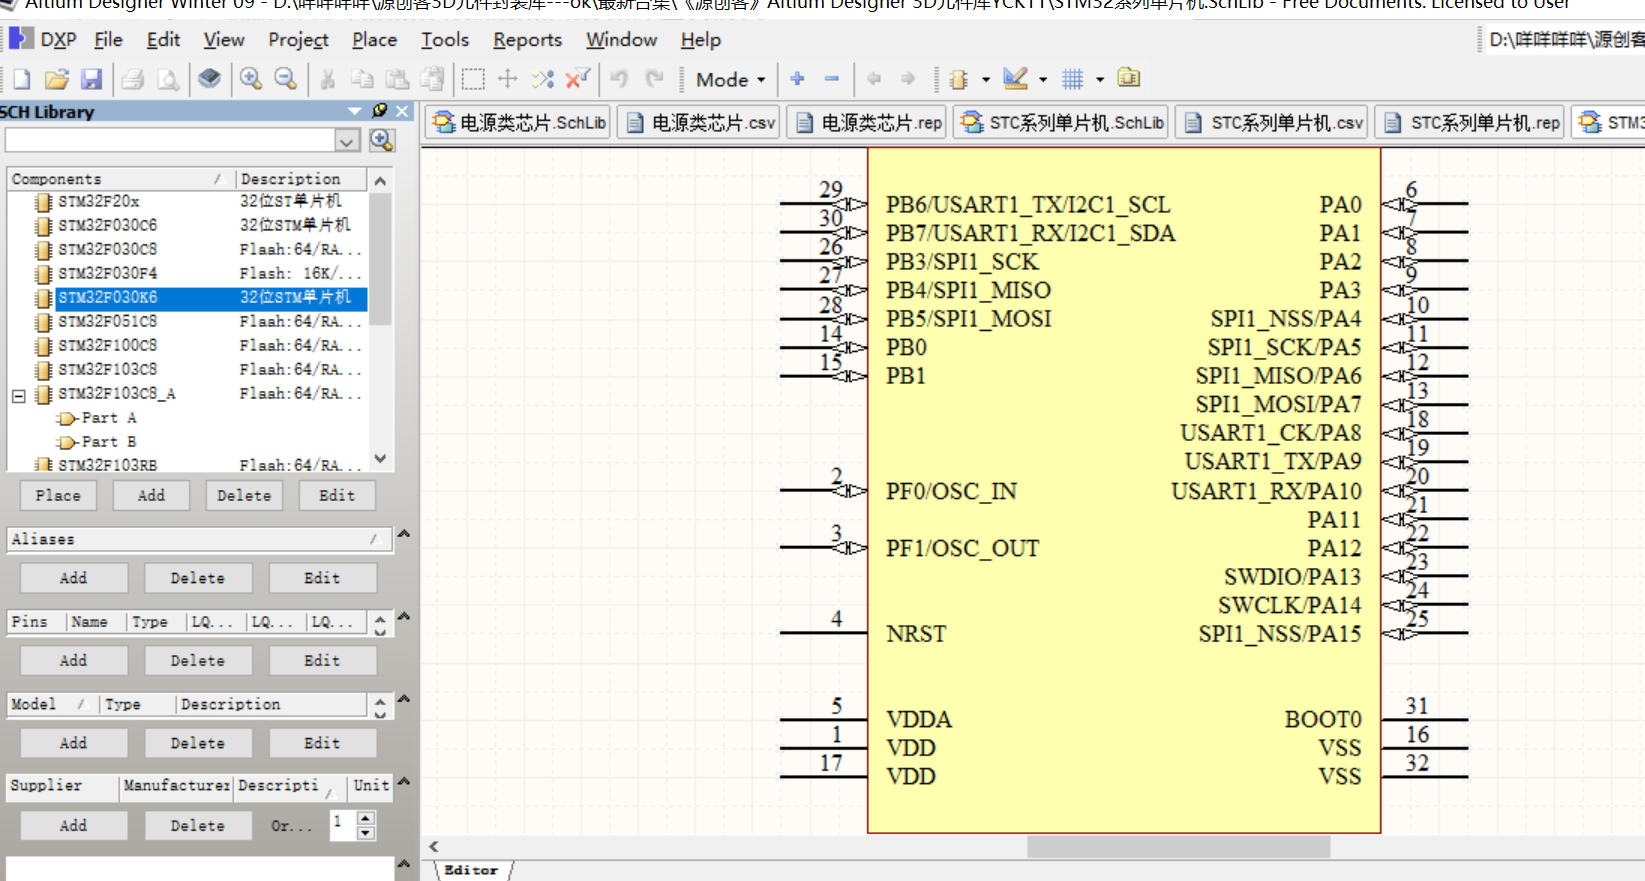Click the drawing utilities pencil icon
The width and height of the screenshot is (1645, 881).
pyautogui.click(x=1015, y=79)
